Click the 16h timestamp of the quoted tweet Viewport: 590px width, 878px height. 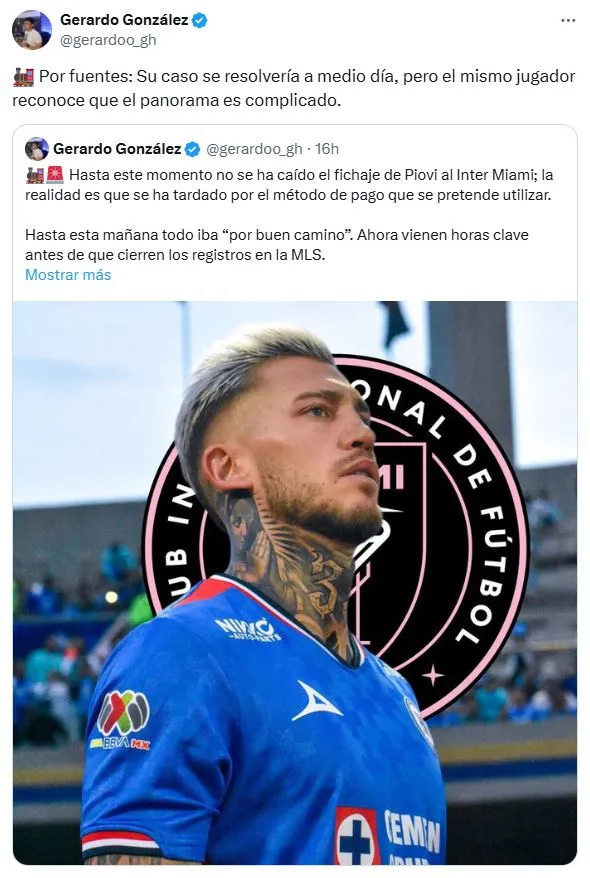pyautogui.click(x=327, y=149)
